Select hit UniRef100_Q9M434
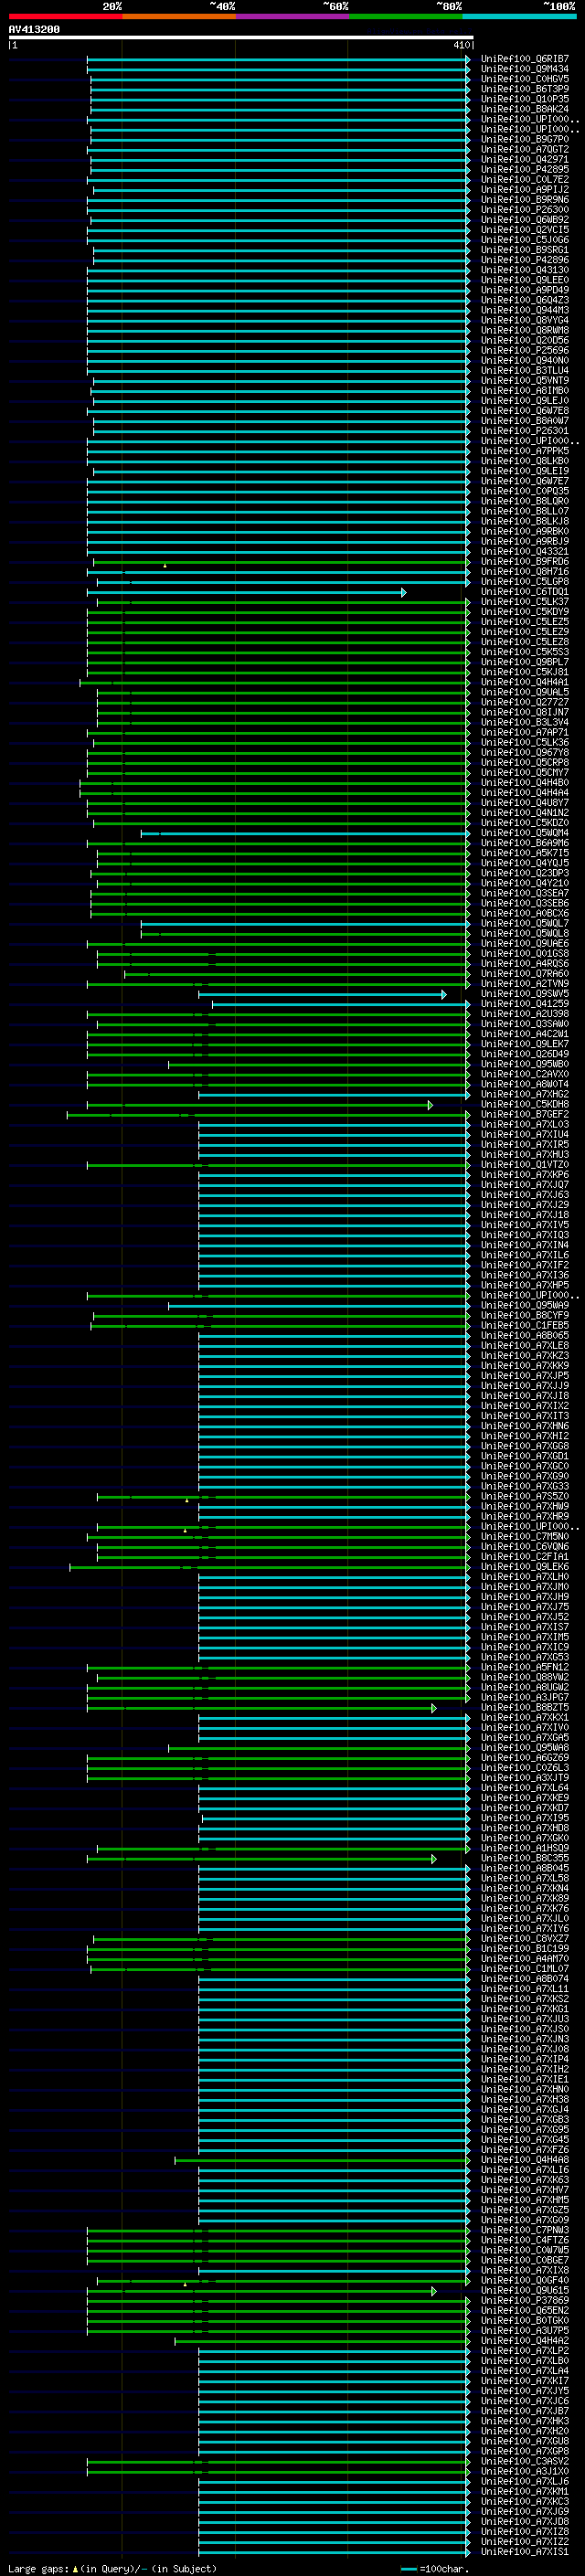The height and width of the screenshot is (2576, 585). tap(525, 69)
